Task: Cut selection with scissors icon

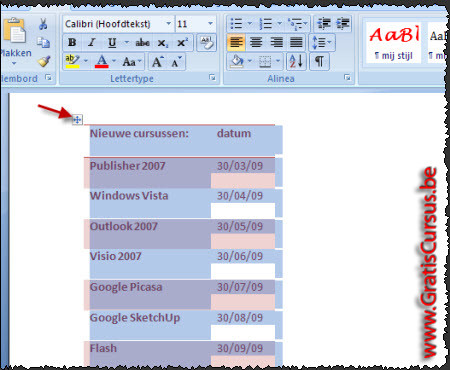Action: (43, 24)
